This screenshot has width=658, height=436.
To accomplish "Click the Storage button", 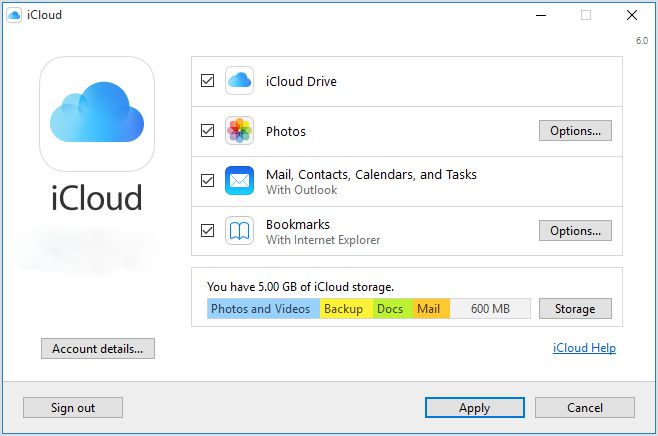I will pos(575,309).
